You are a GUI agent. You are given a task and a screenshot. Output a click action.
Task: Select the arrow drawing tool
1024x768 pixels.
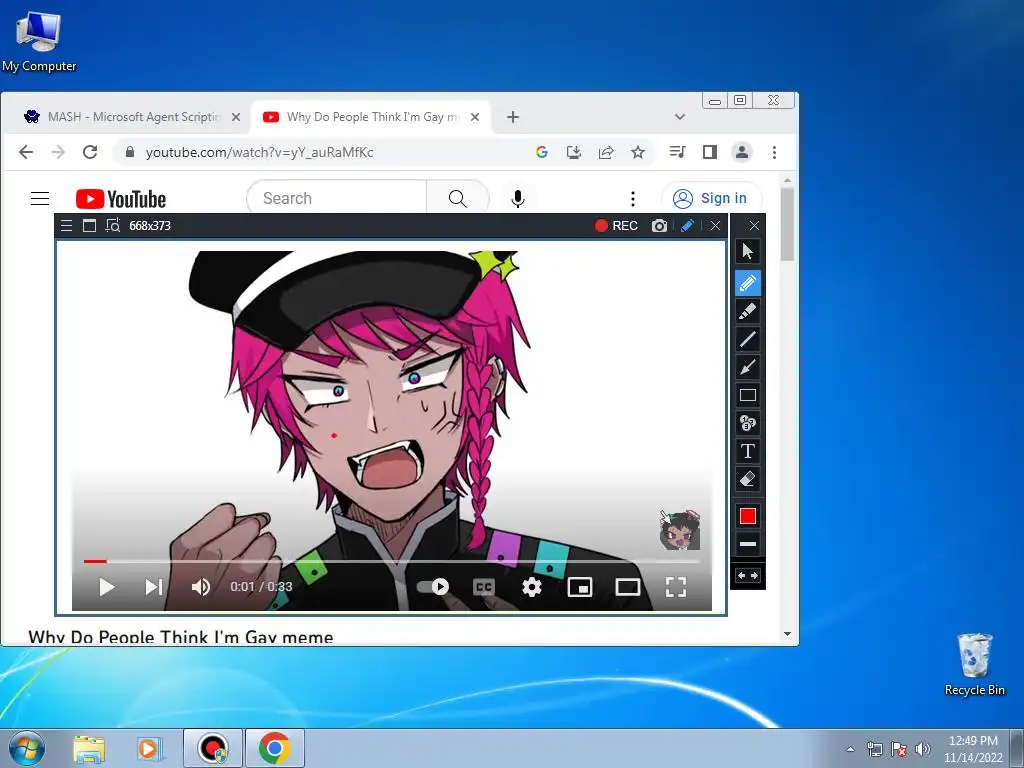[748, 367]
